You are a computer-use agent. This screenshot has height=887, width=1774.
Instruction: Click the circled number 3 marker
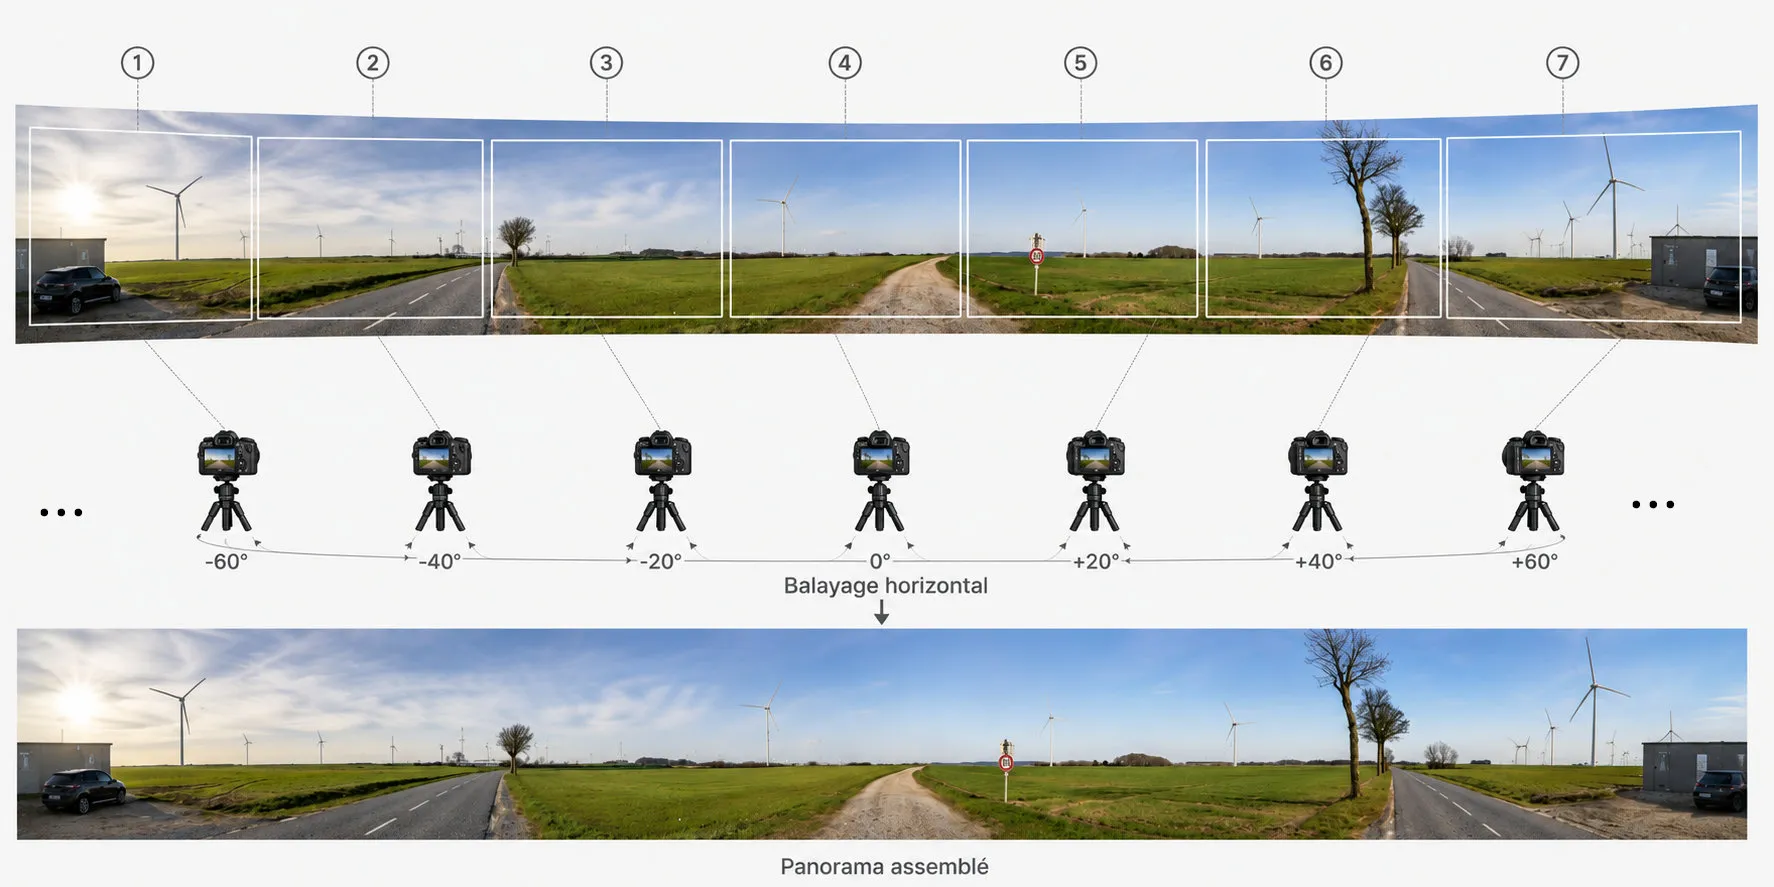coord(606,63)
